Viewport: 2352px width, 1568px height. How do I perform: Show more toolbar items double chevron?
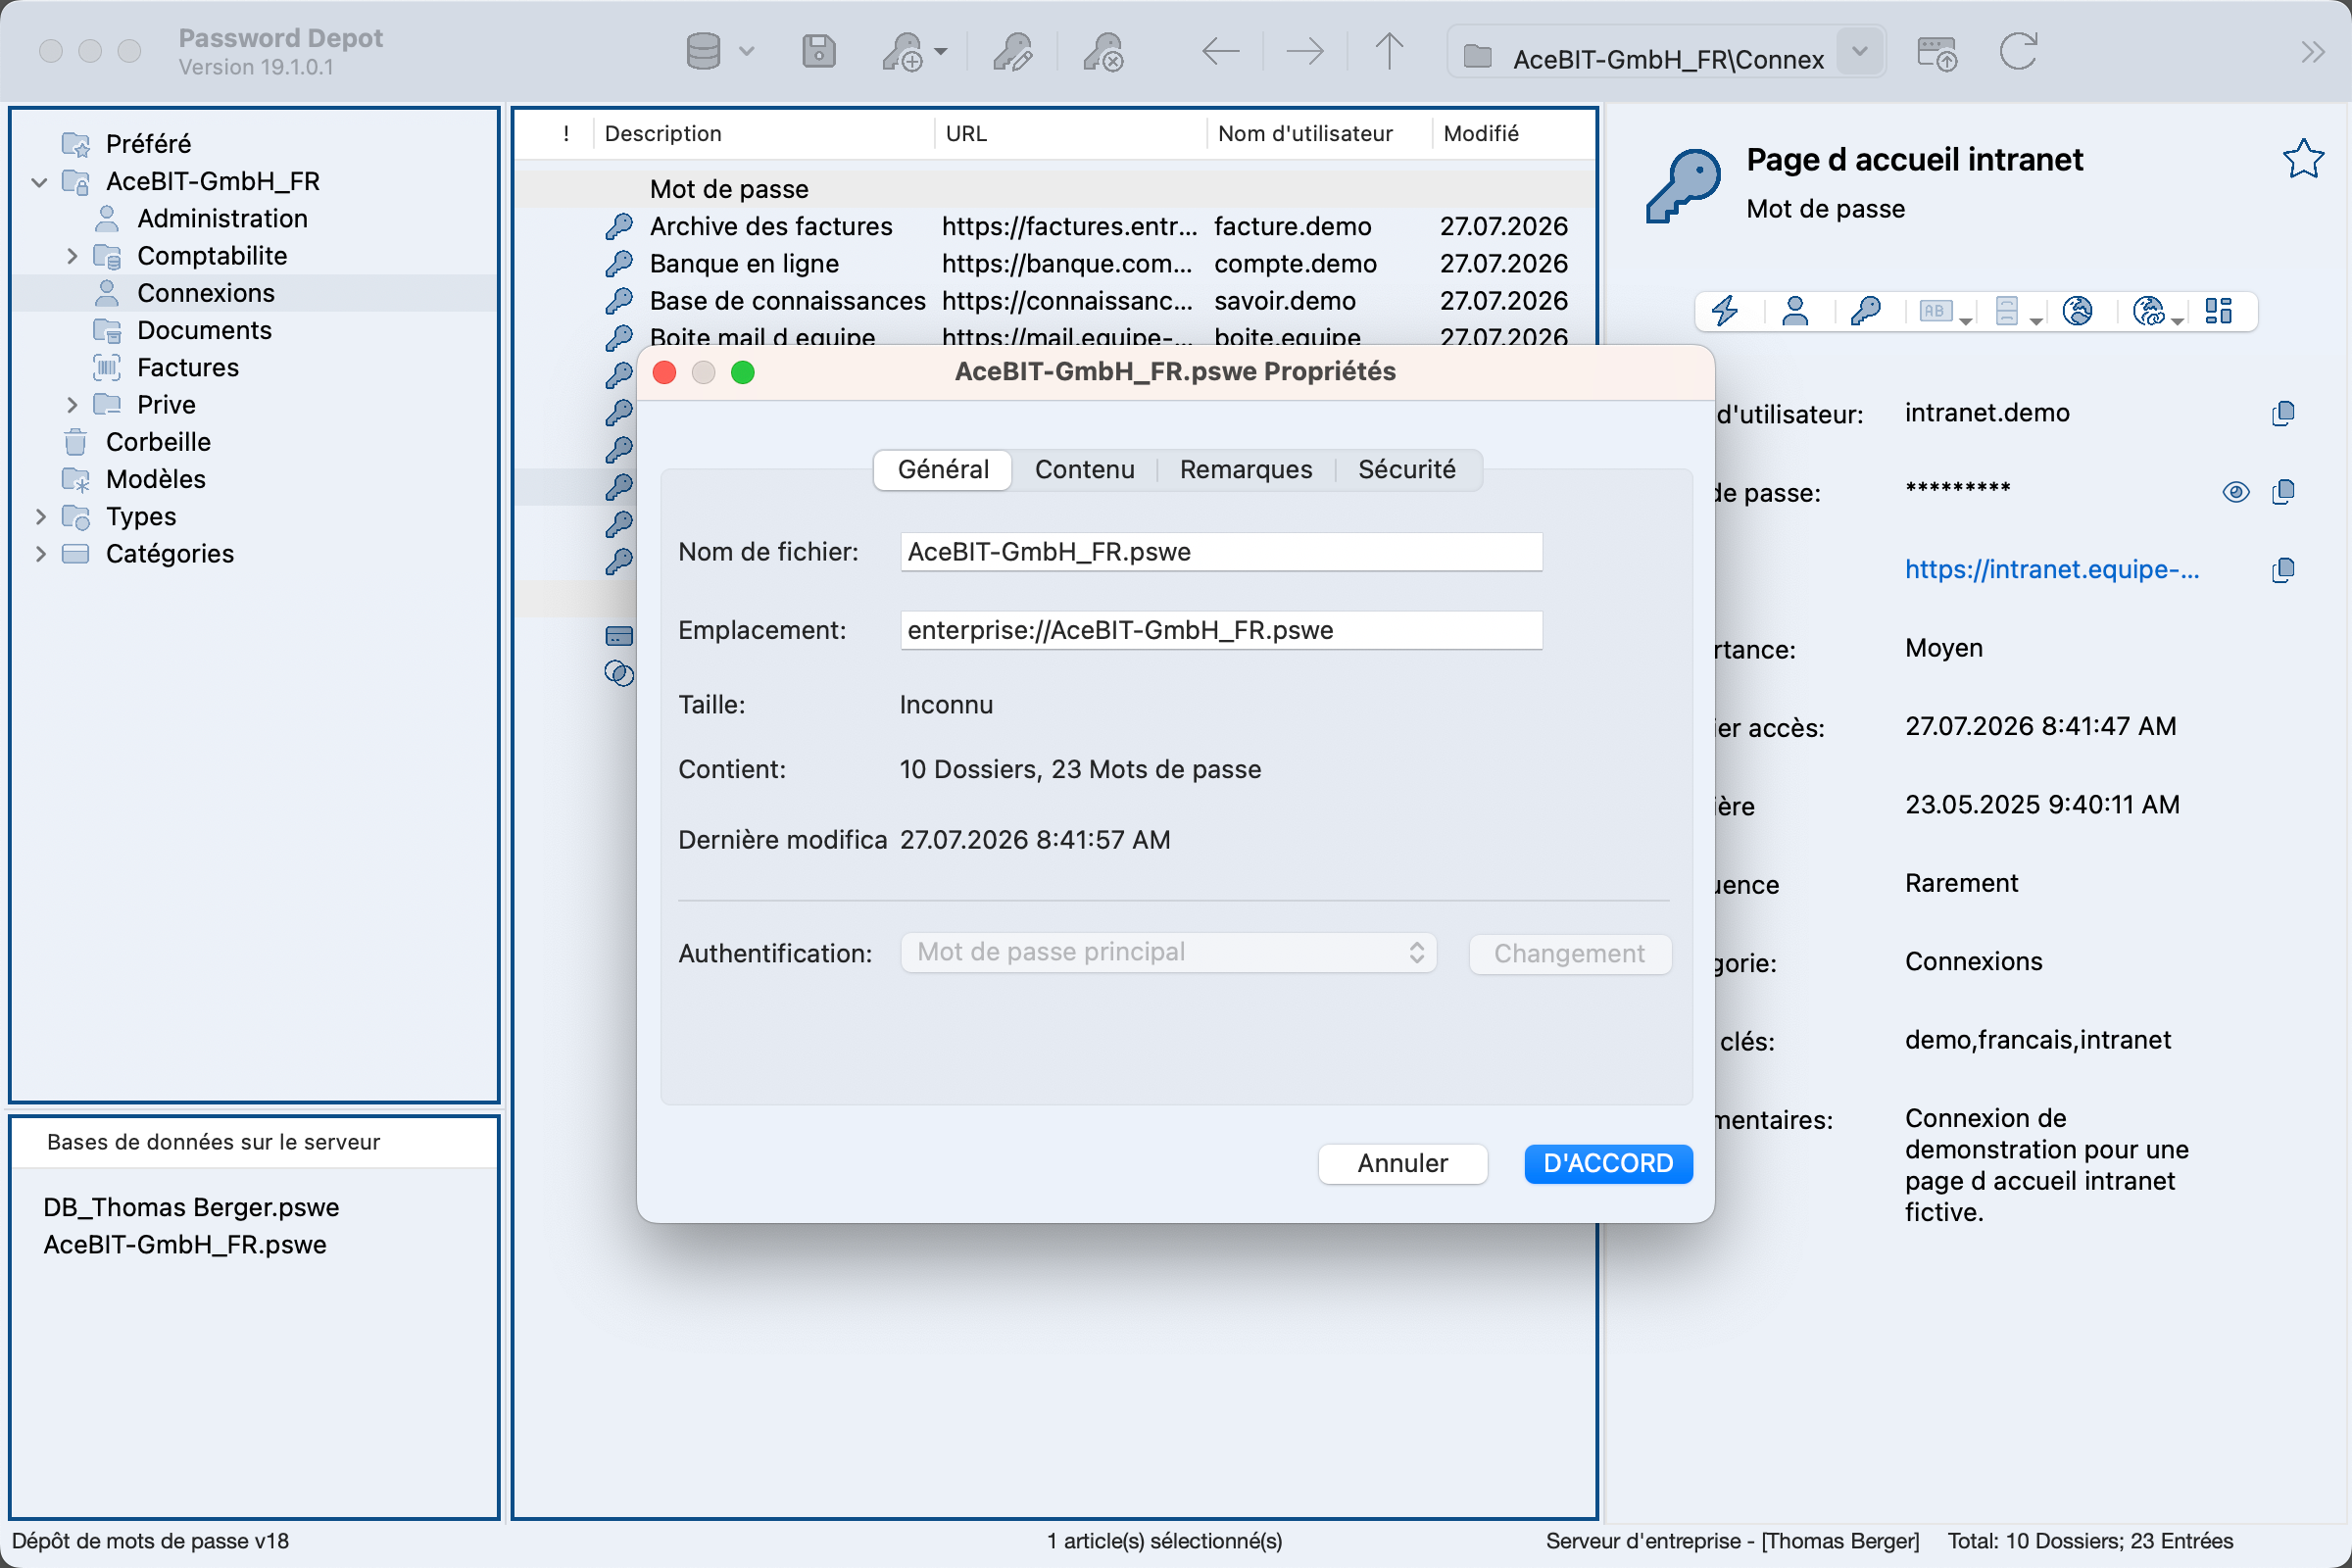pos(2312,52)
